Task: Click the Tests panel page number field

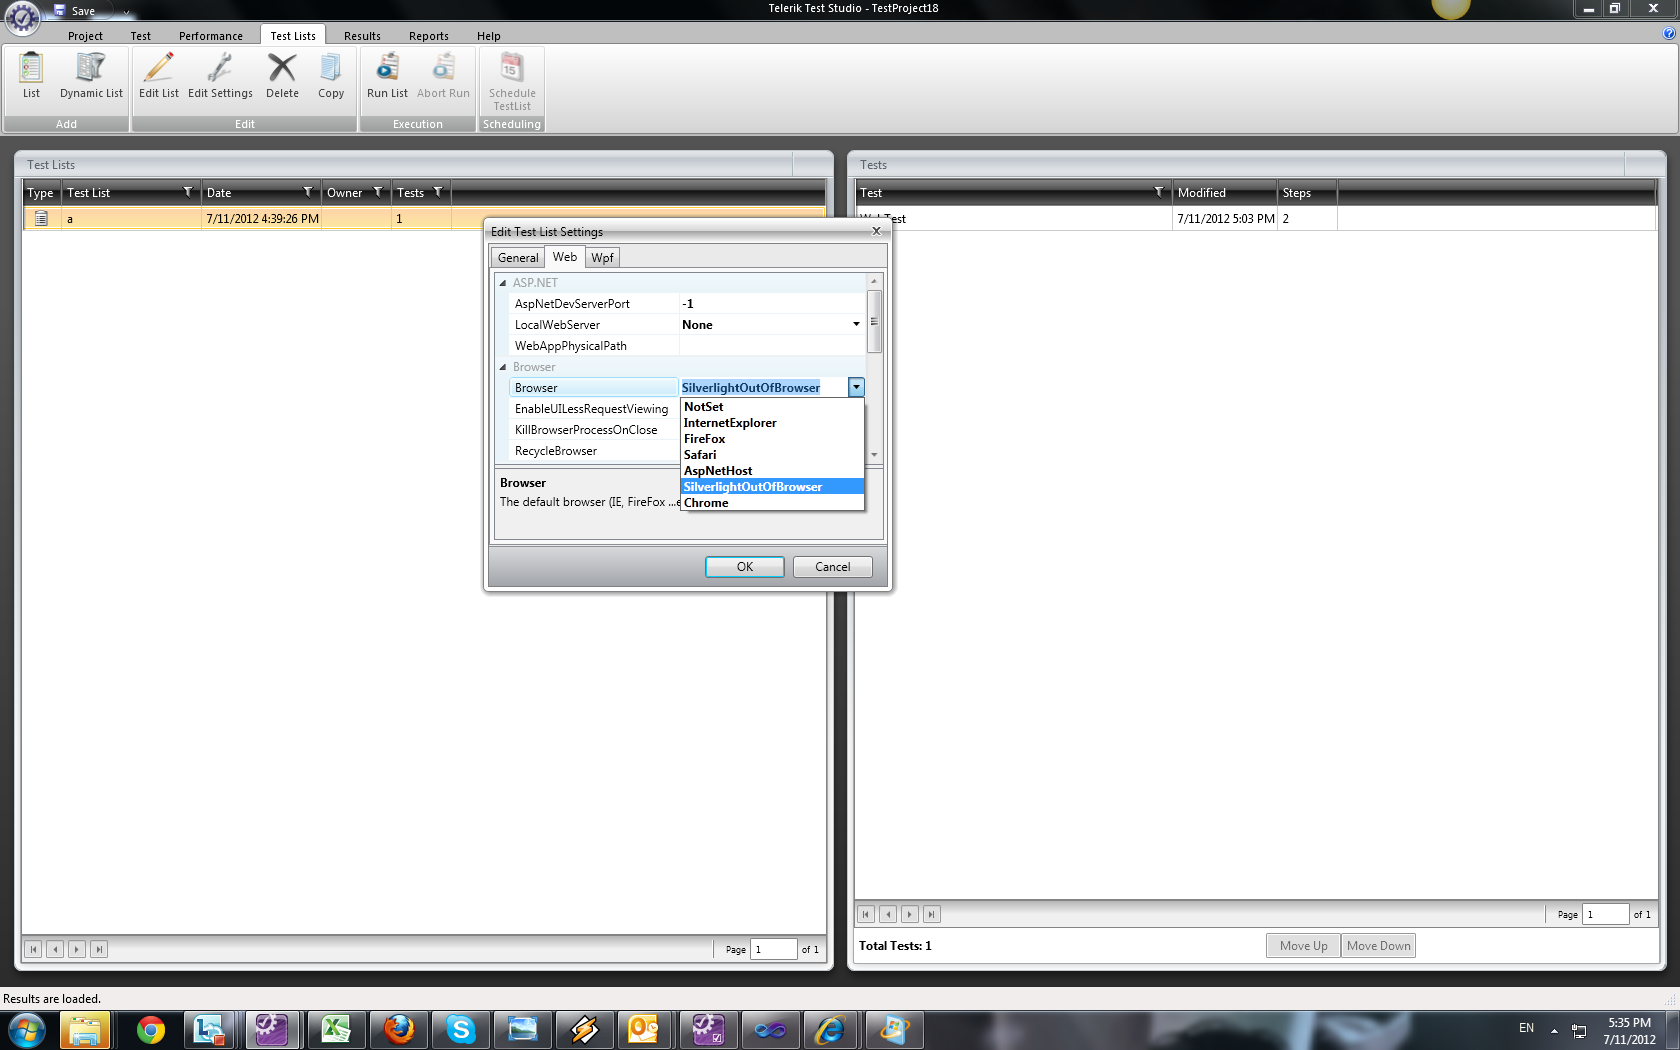Action: pyautogui.click(x=1605, y=914)
